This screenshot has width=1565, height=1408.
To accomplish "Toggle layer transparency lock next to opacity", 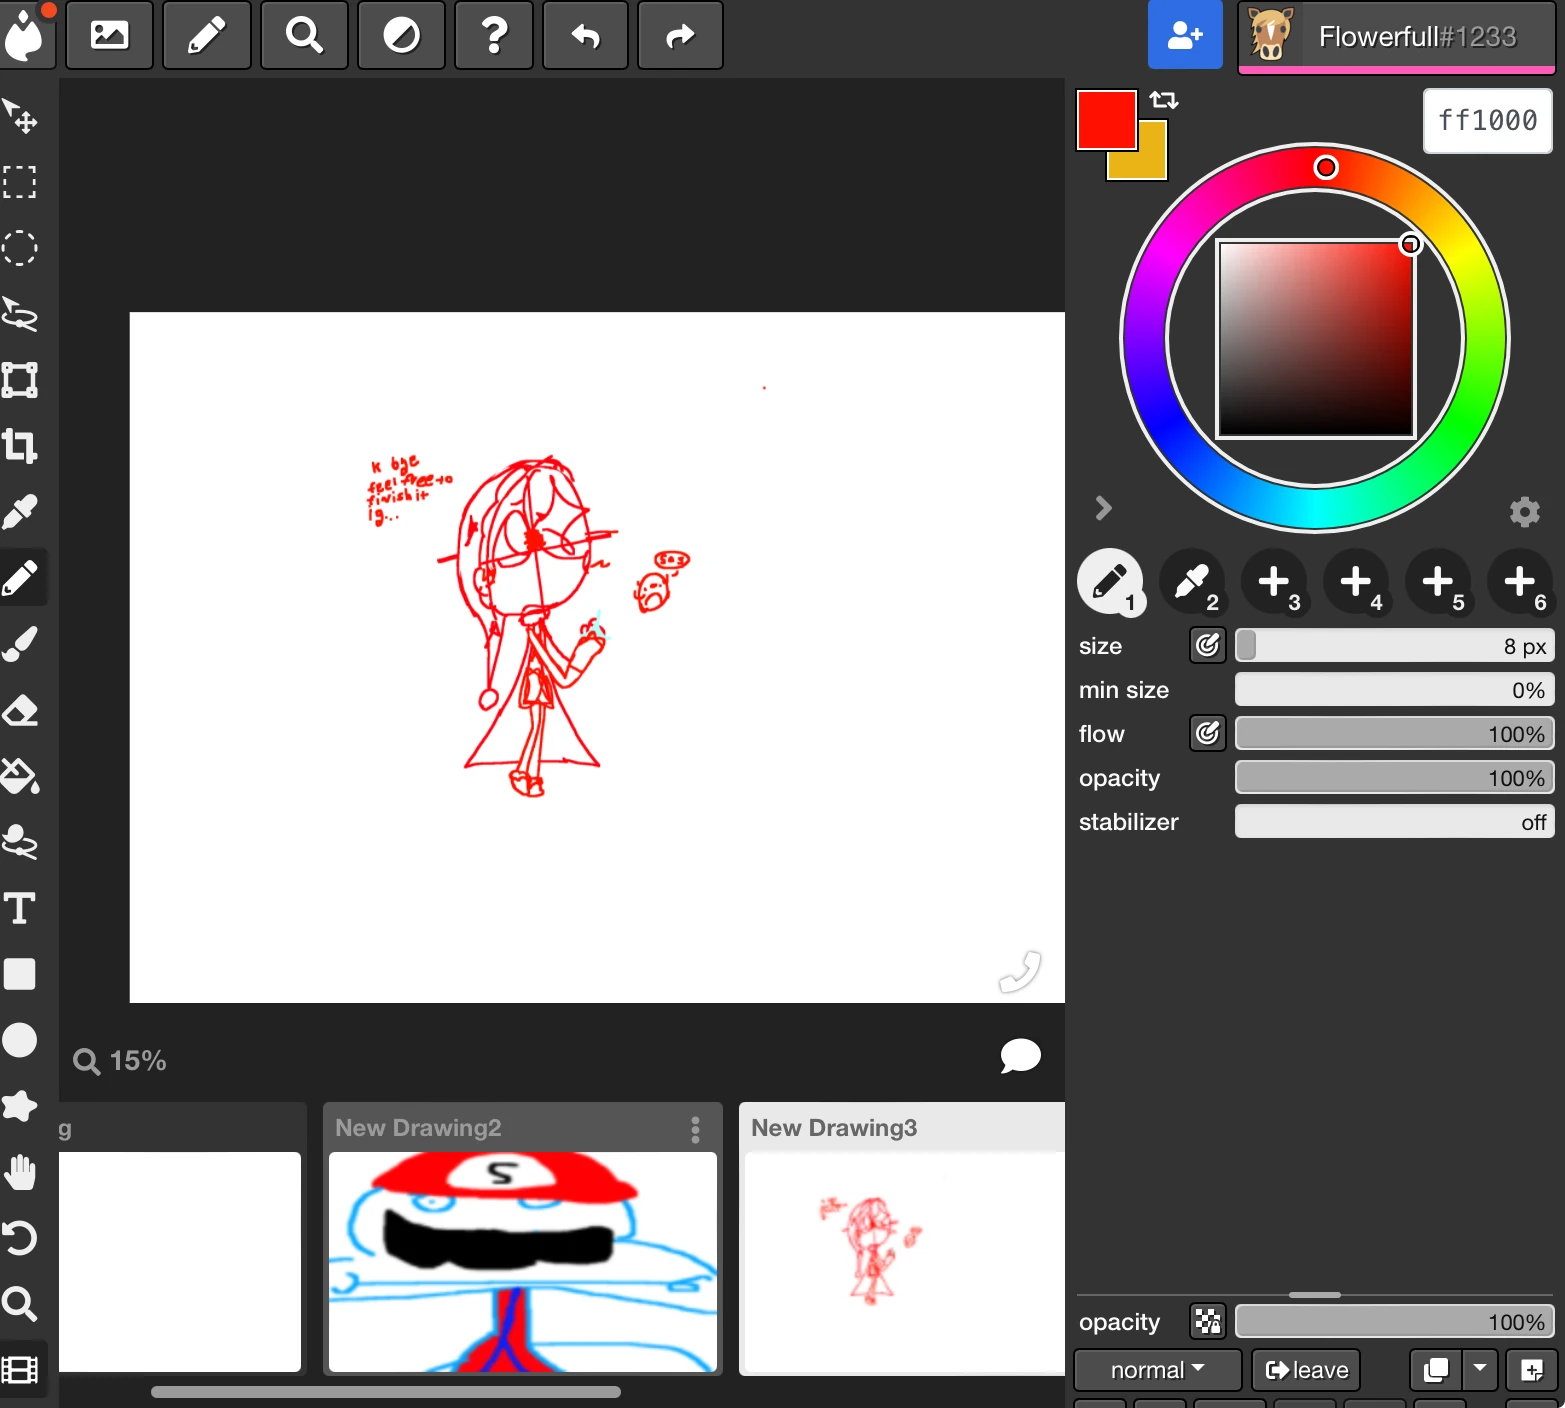I will pyautogui.click(x=1207, y=1322).
